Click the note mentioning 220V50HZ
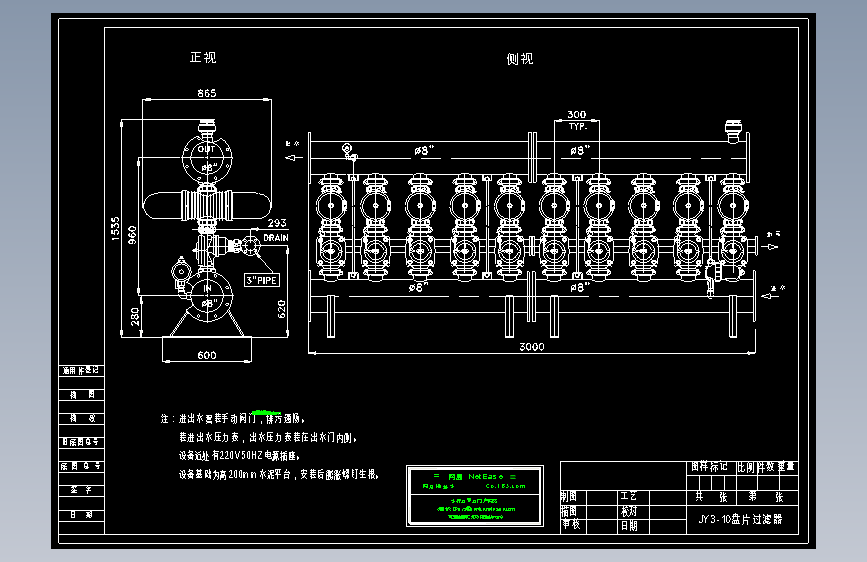 [x=239, y=456]
